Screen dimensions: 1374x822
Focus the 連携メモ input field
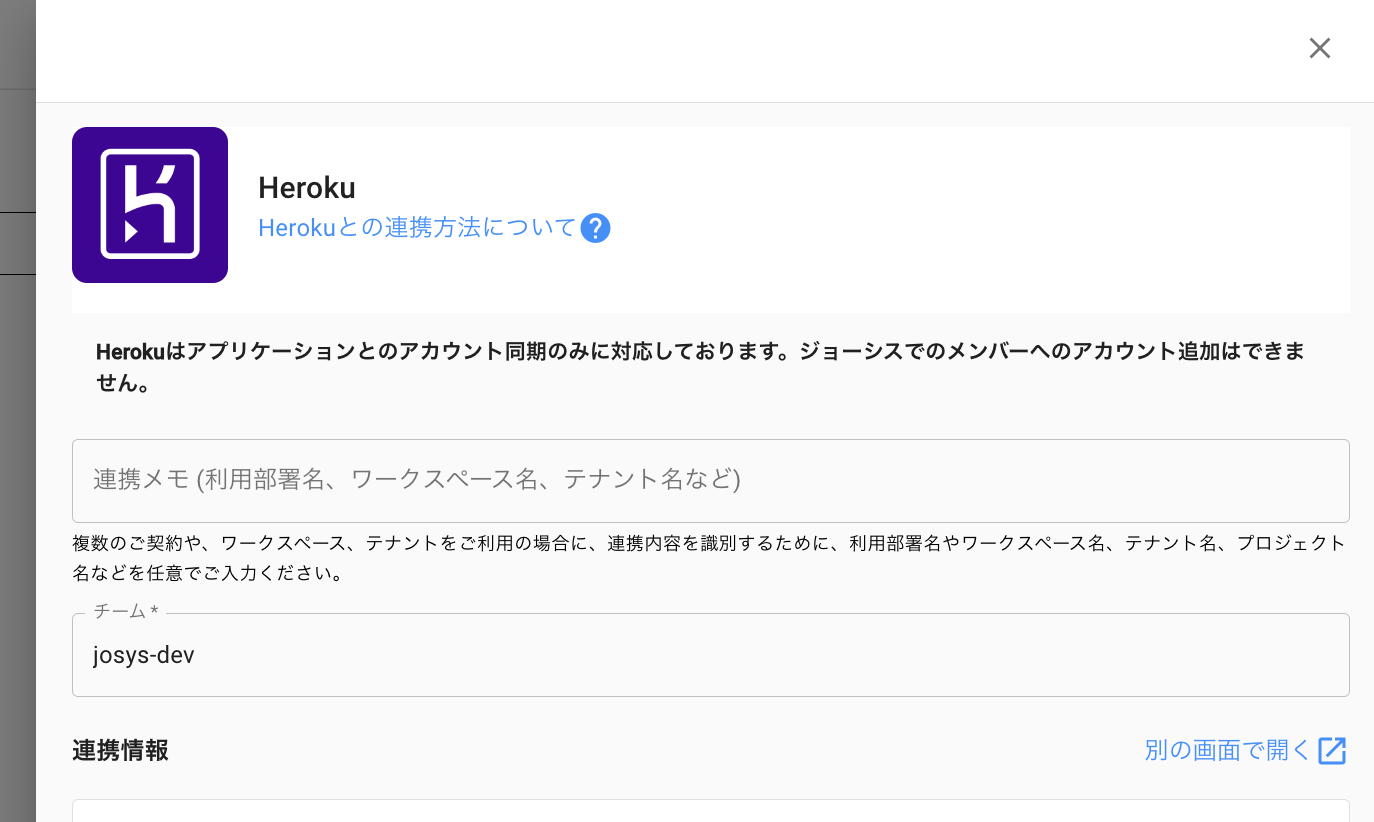[711, 481]
